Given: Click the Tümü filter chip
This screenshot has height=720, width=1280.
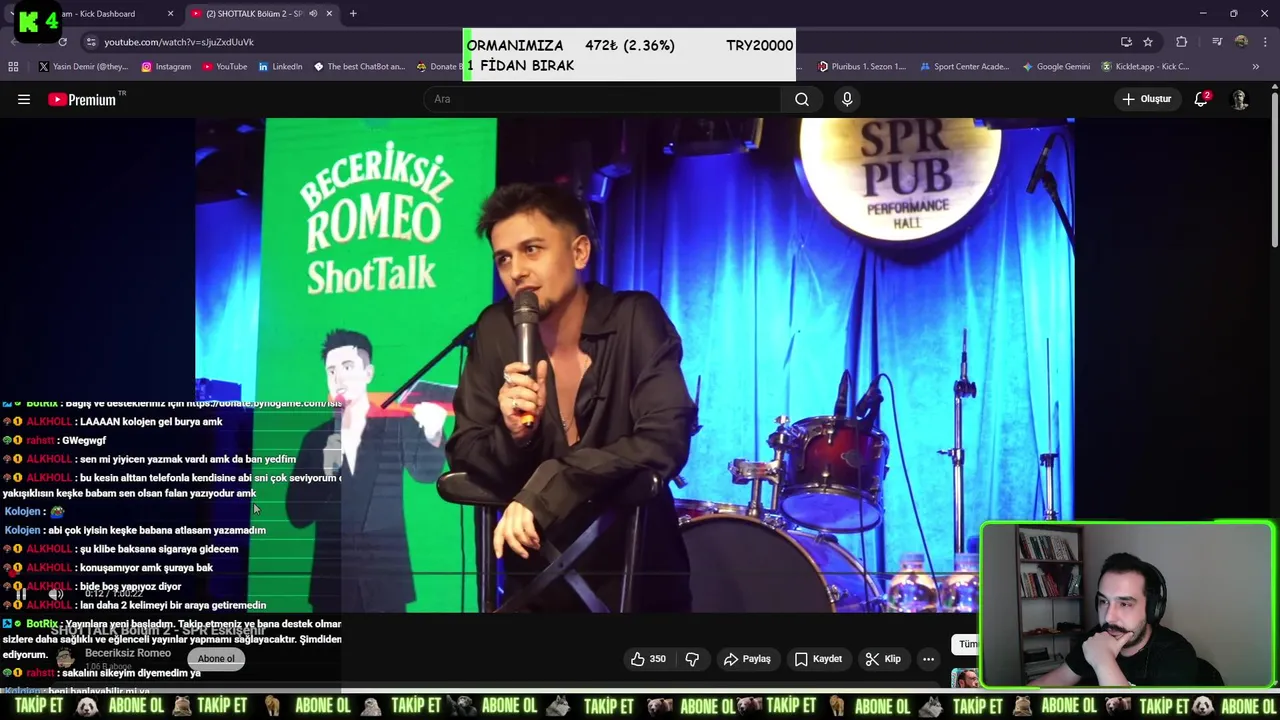Looking at the screenshot, I should tap(966, 644).
